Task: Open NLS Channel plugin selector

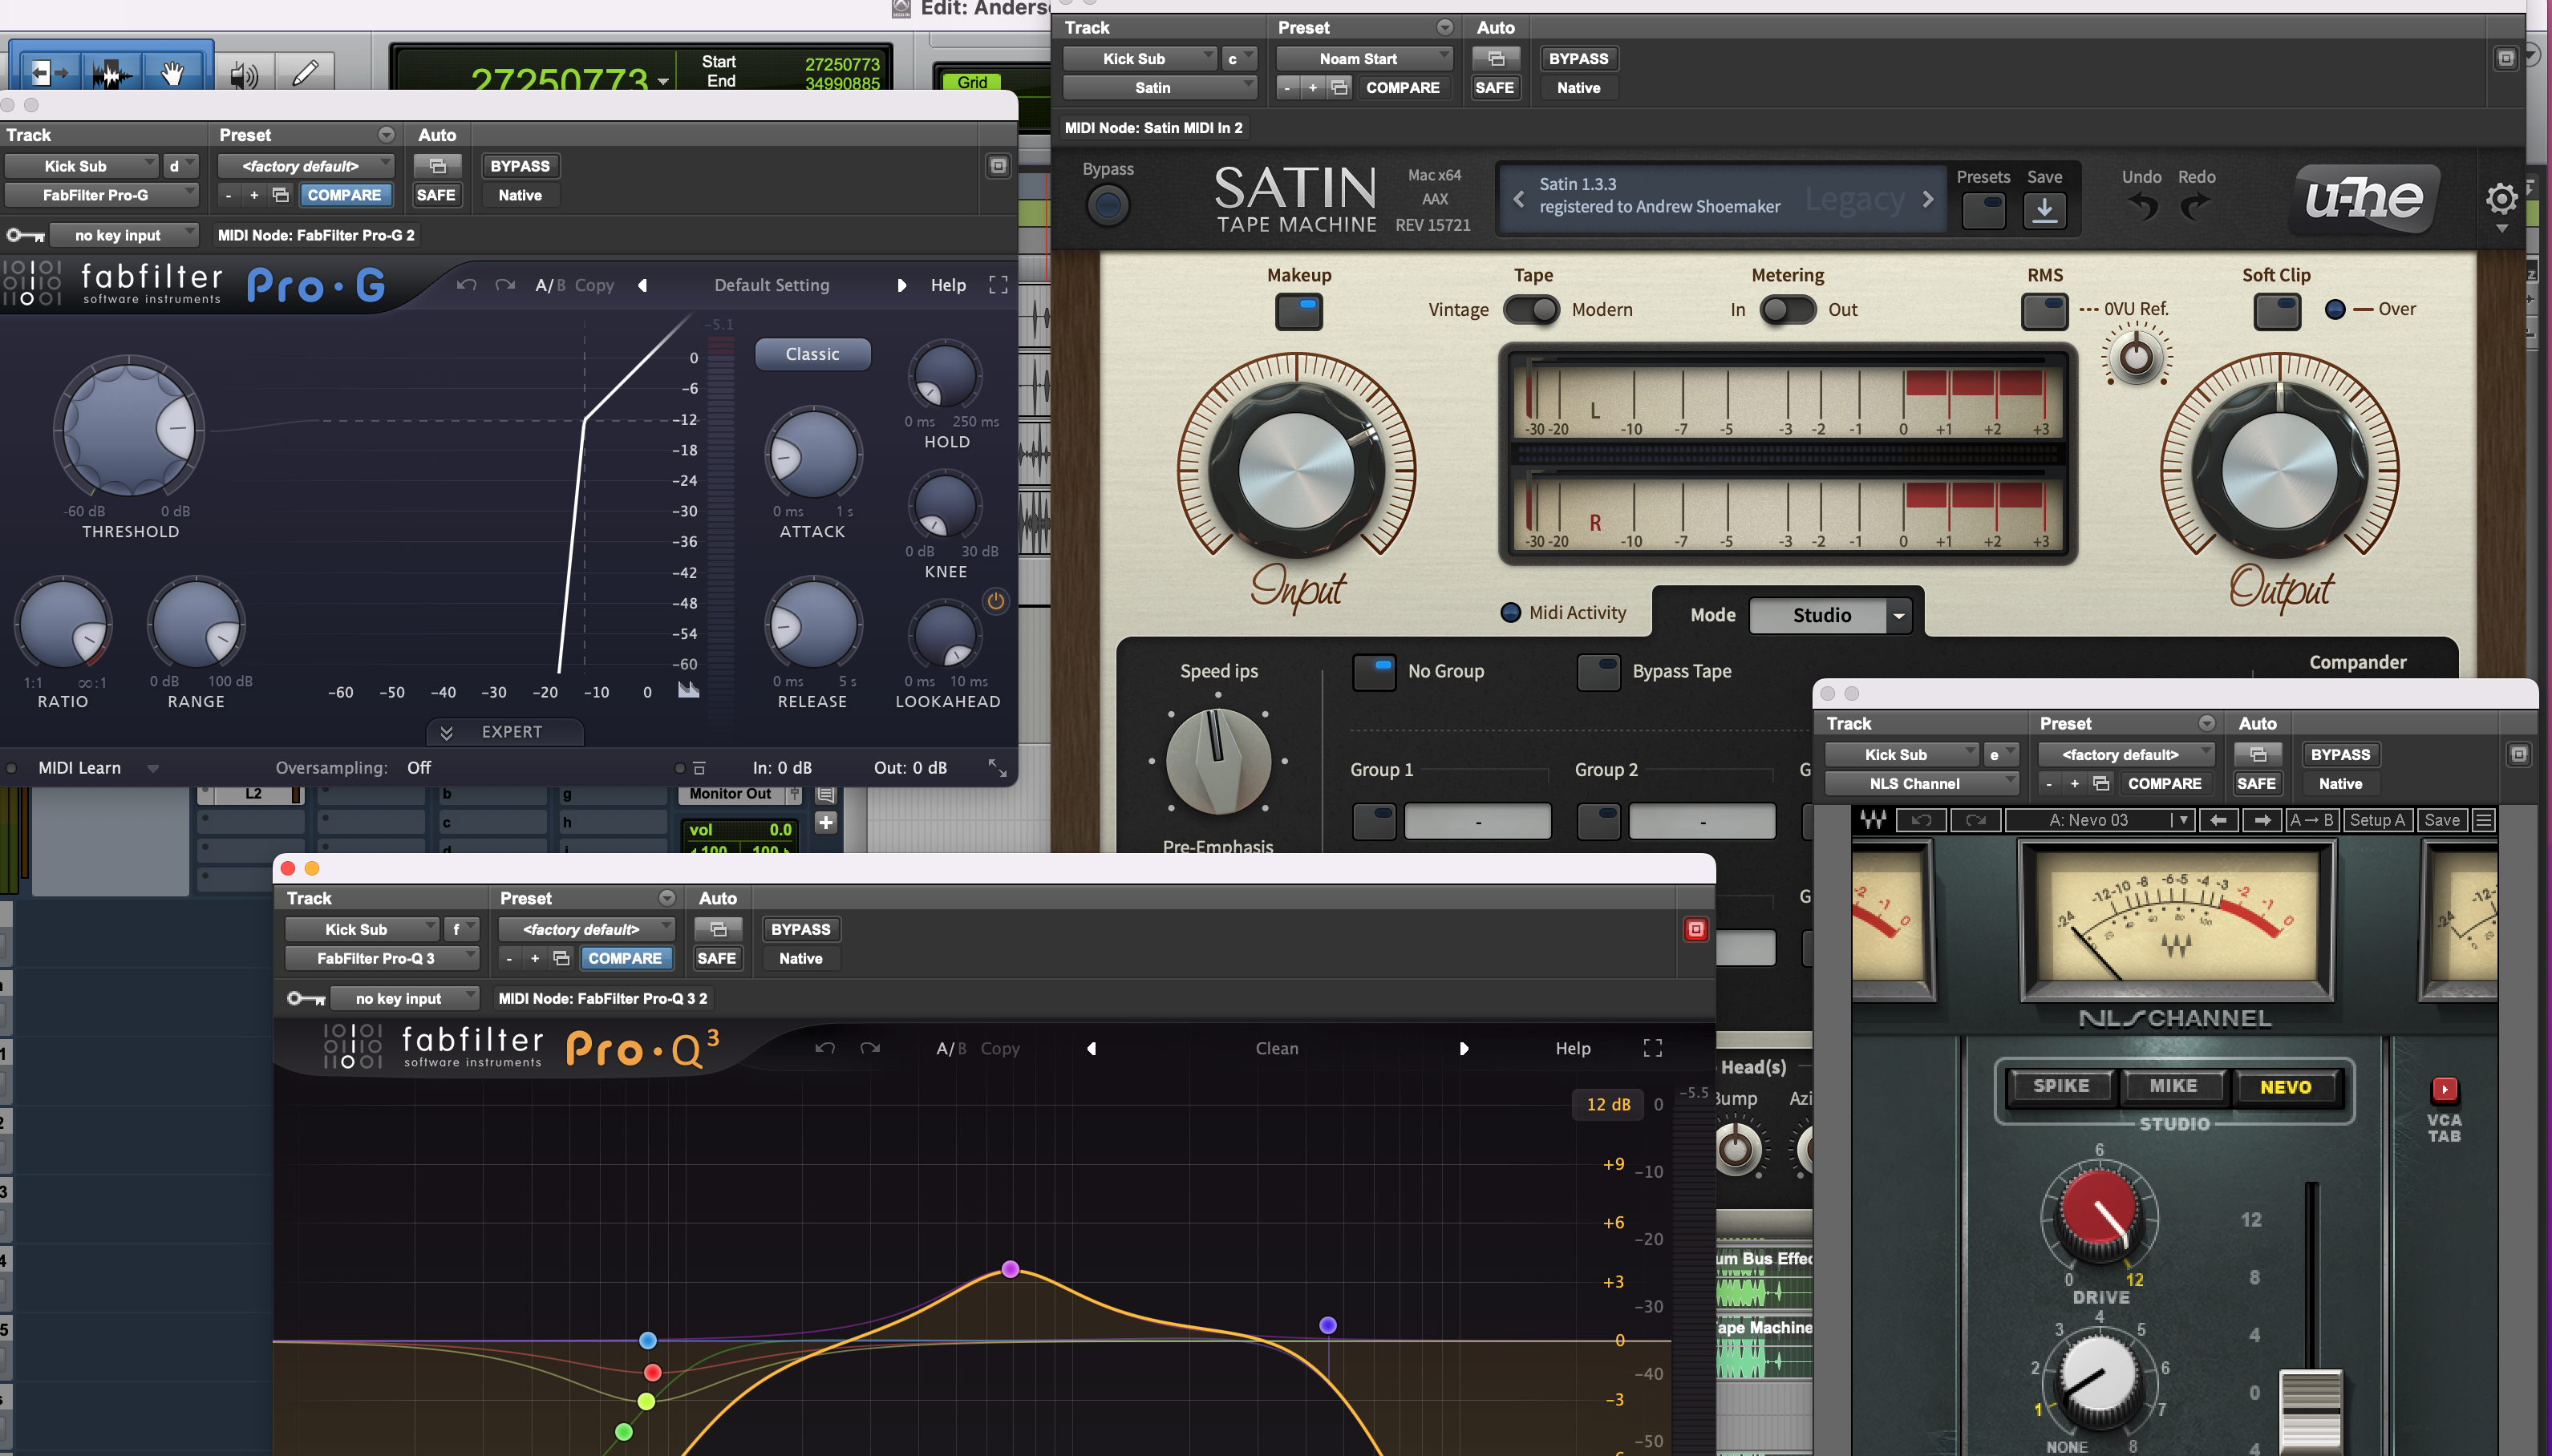Action: click(x=1921, y=784)
